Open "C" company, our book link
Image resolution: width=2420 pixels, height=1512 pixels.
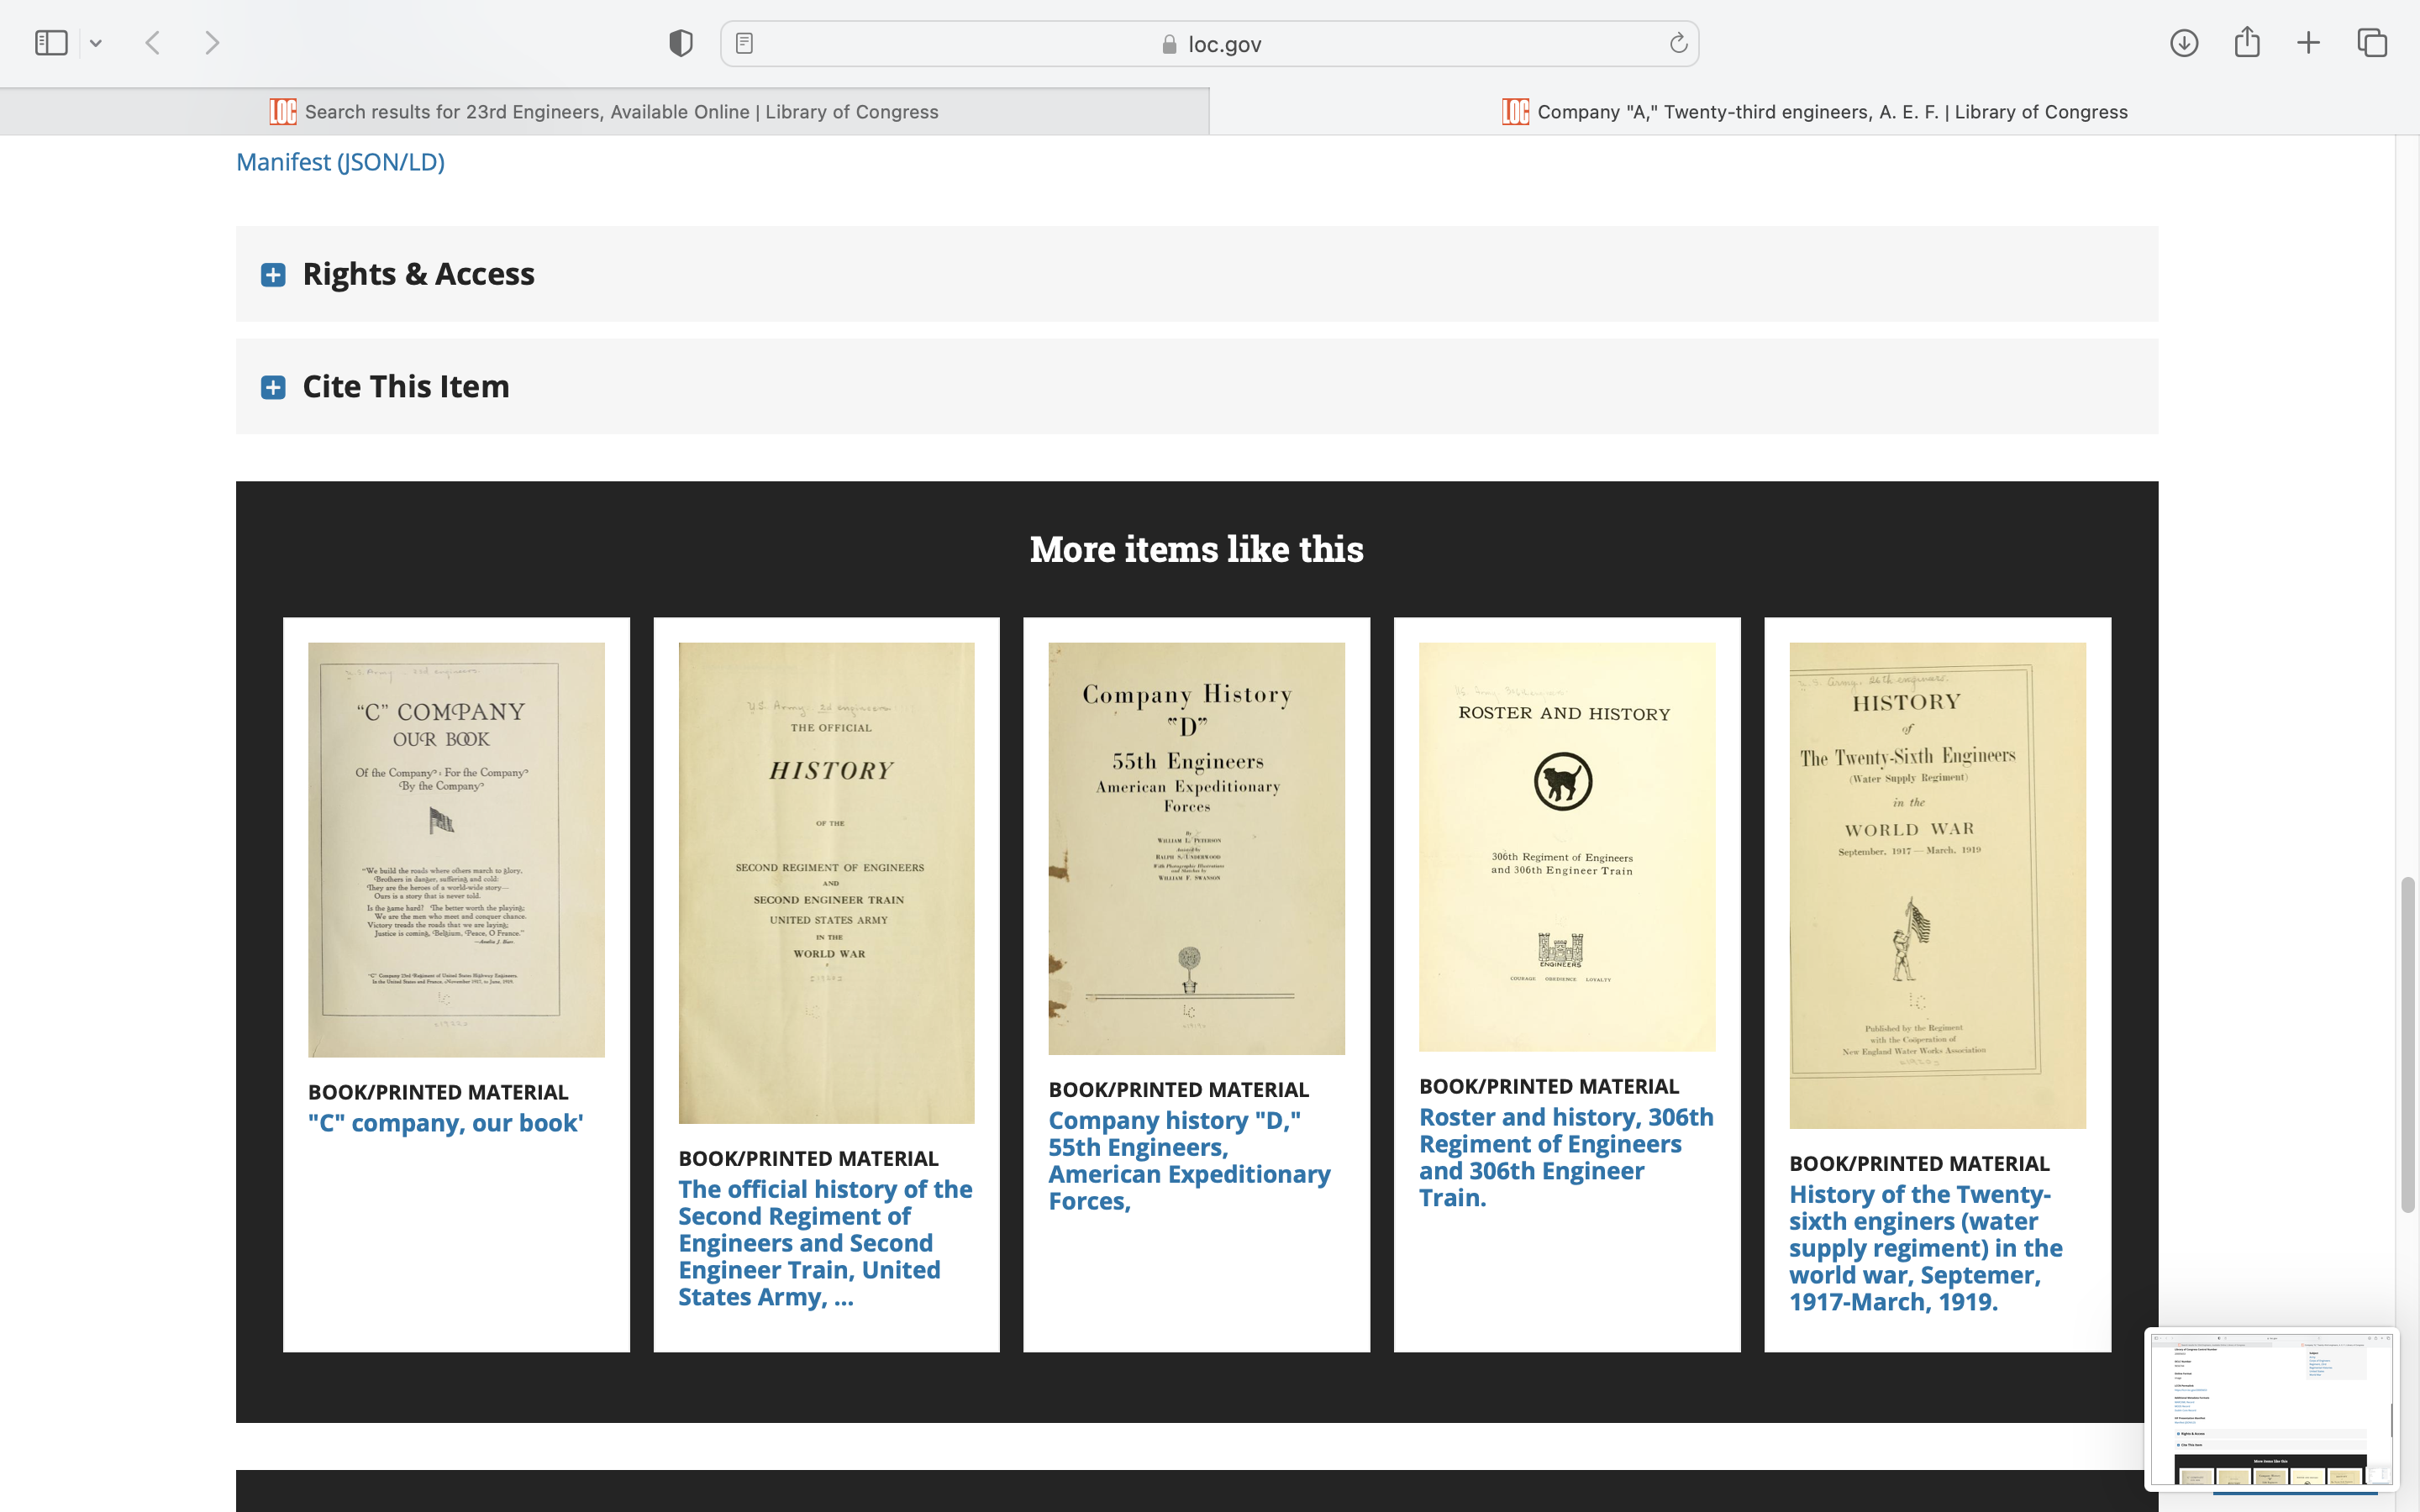(x=445, y=1123)
